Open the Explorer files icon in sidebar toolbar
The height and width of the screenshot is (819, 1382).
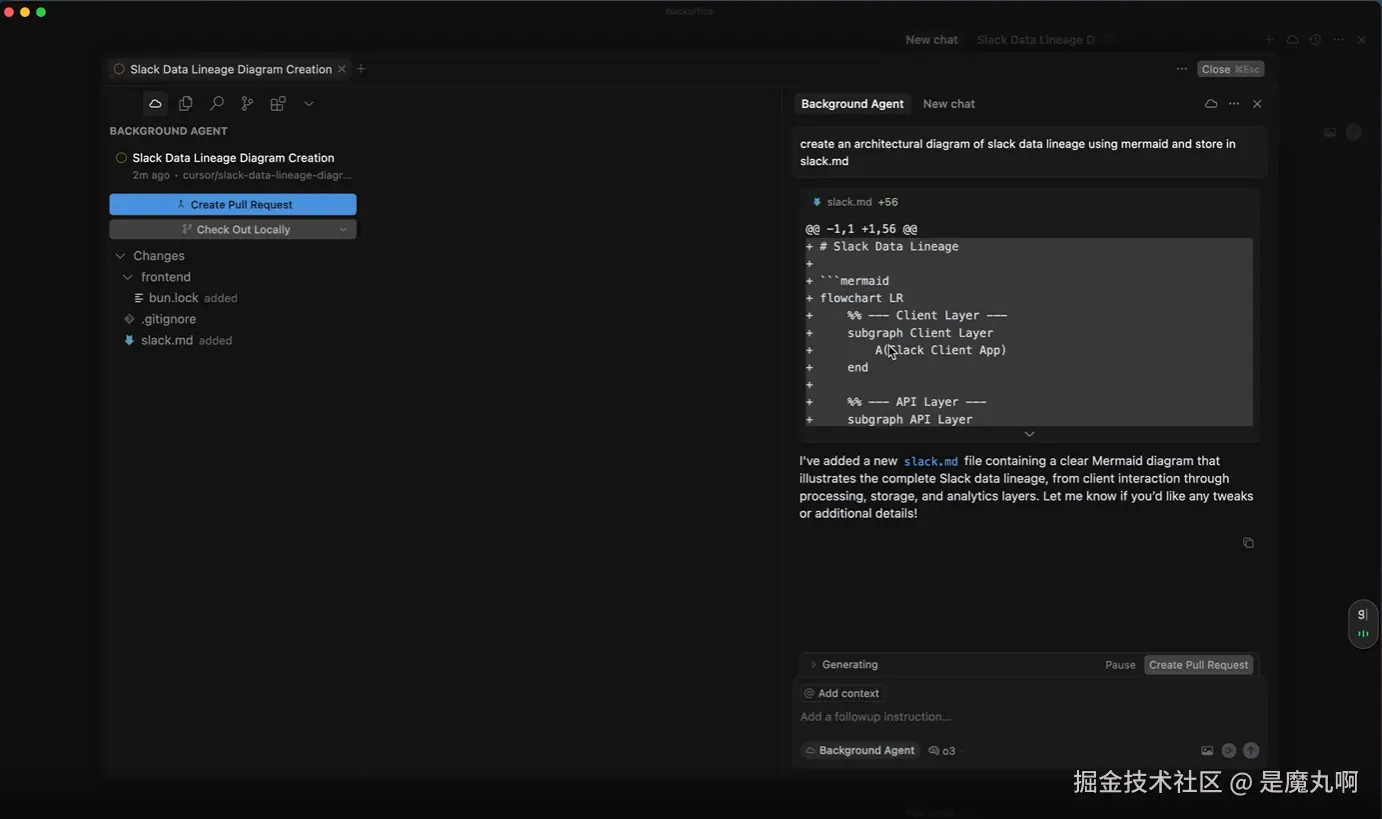[x=186, y=103]
